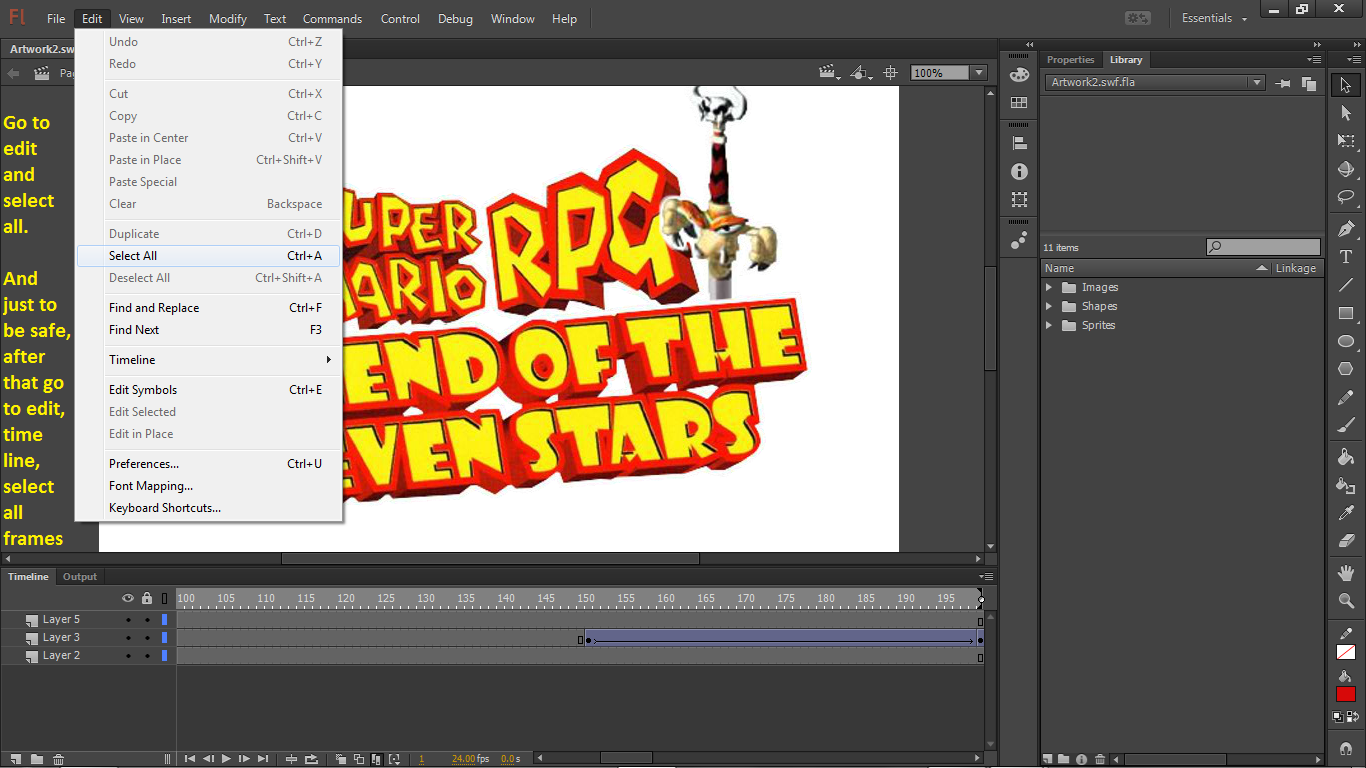Select the Brush tool
The image size is (1366, 768).
[1346, 426]
